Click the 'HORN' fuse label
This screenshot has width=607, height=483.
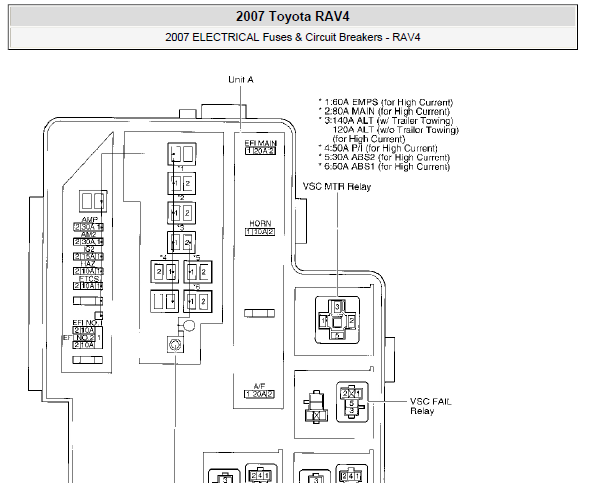coord(260,224)
